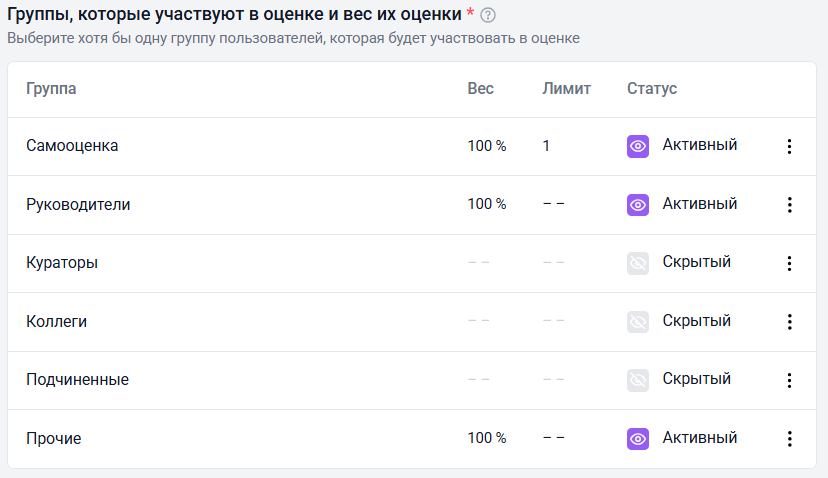Open three-dot menu for Коллеги row
828x478 pixels.
pyautogui.click(x=789, y=321)
